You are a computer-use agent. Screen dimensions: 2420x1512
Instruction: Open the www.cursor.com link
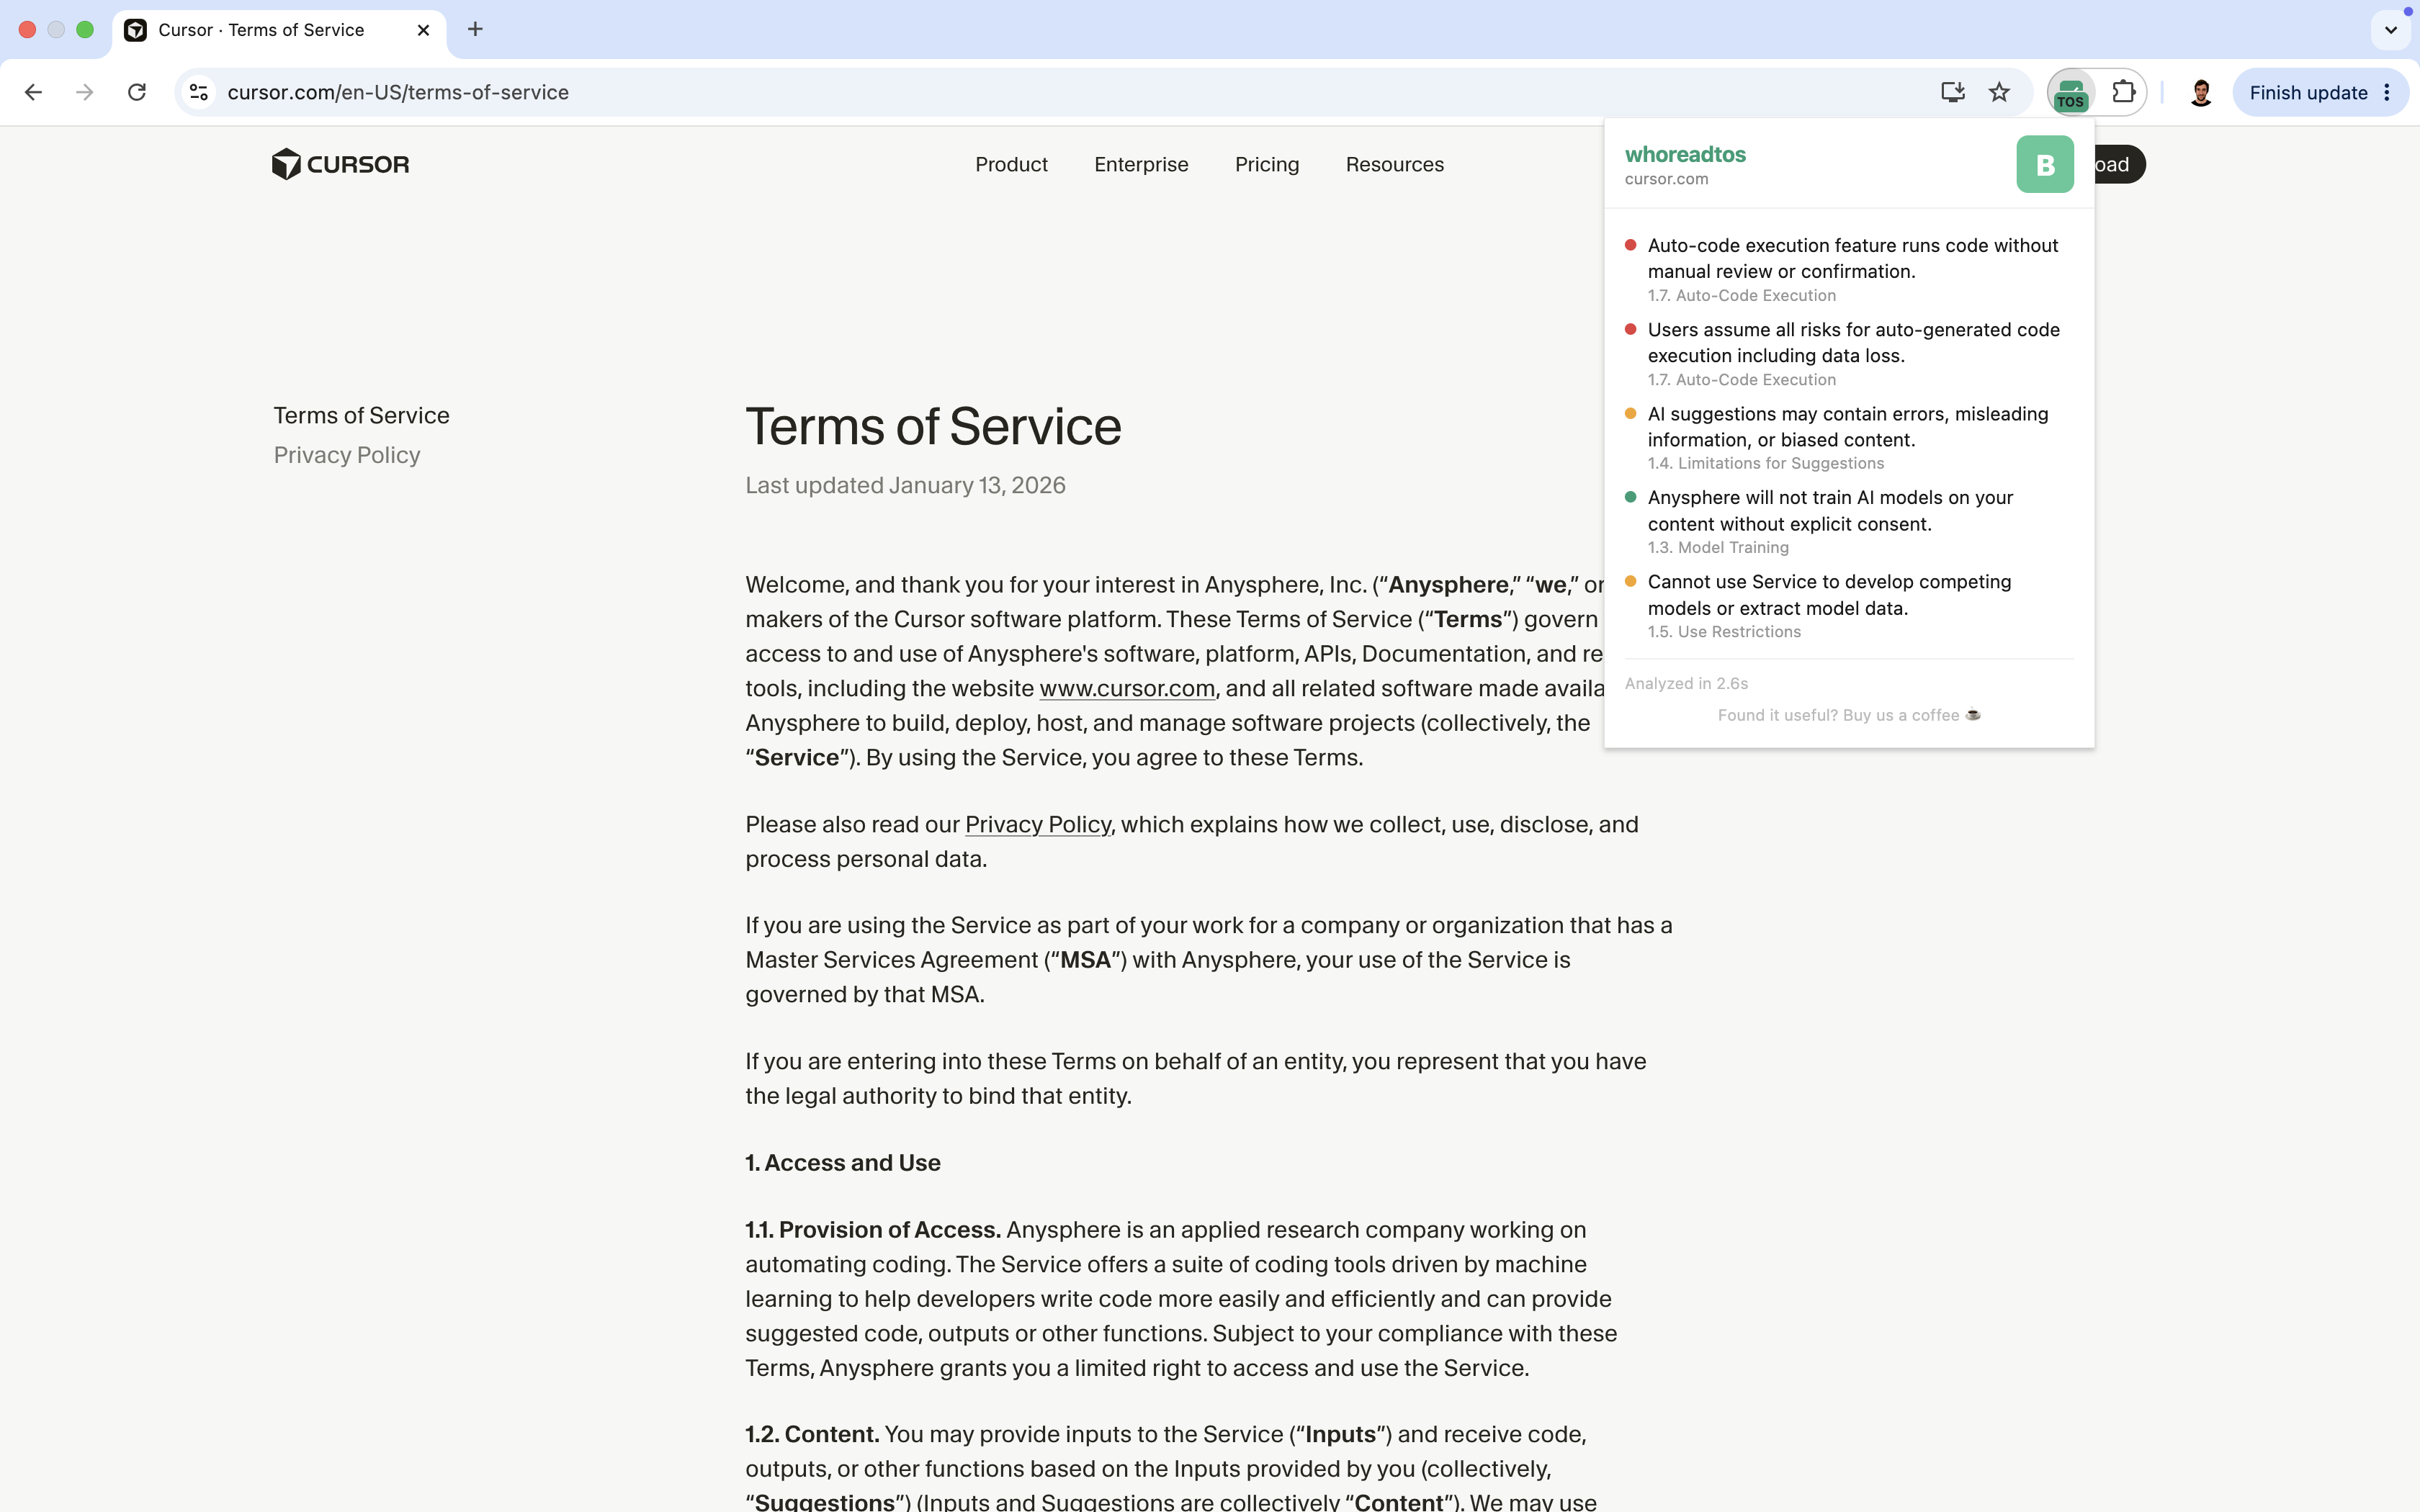click(1127, 688)
